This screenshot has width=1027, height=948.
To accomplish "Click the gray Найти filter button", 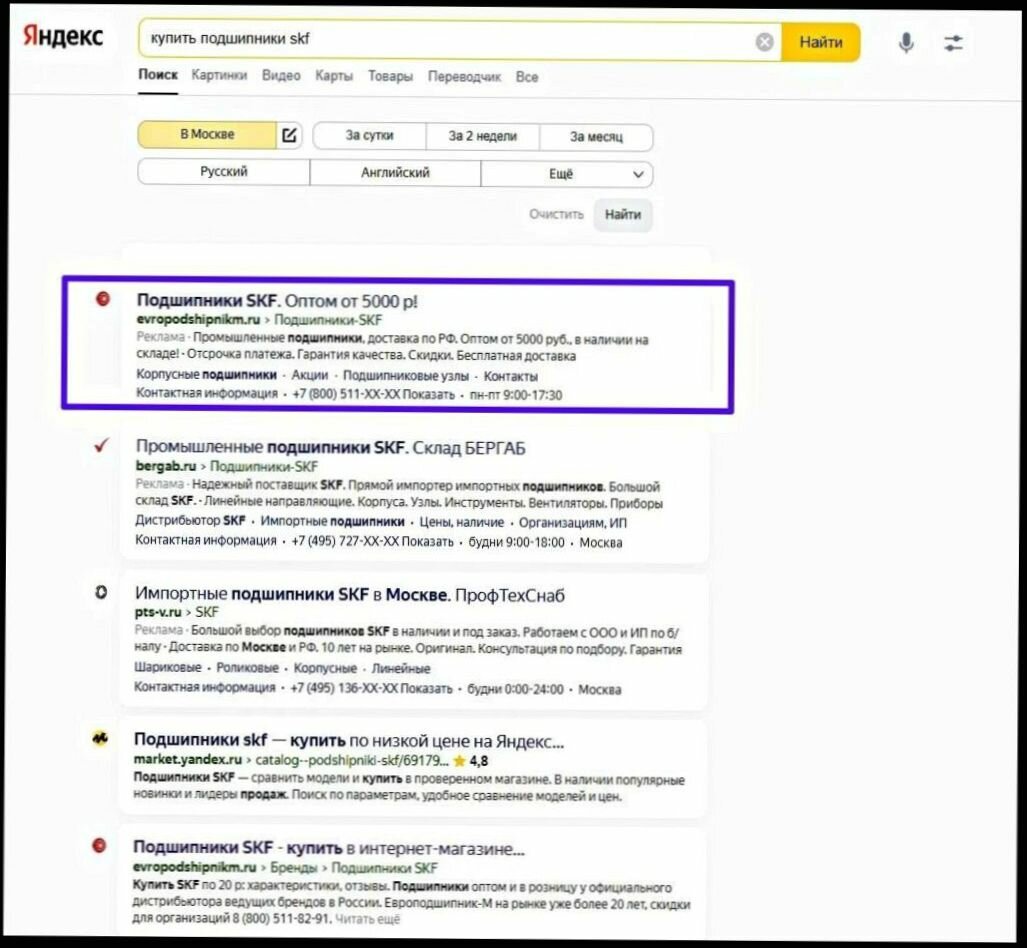I will click(623, 215).
